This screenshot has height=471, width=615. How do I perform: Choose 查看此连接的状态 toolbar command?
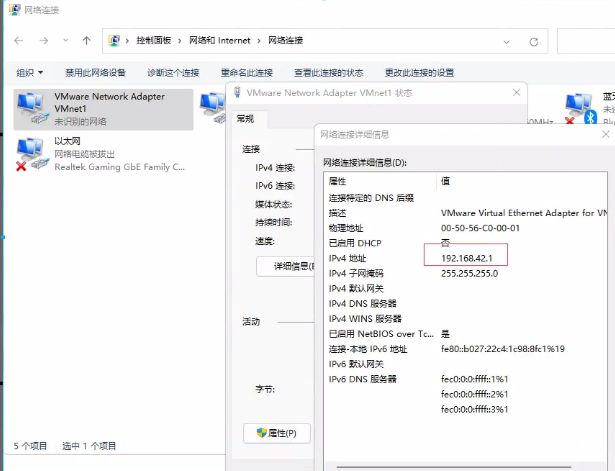click(329, 73)
